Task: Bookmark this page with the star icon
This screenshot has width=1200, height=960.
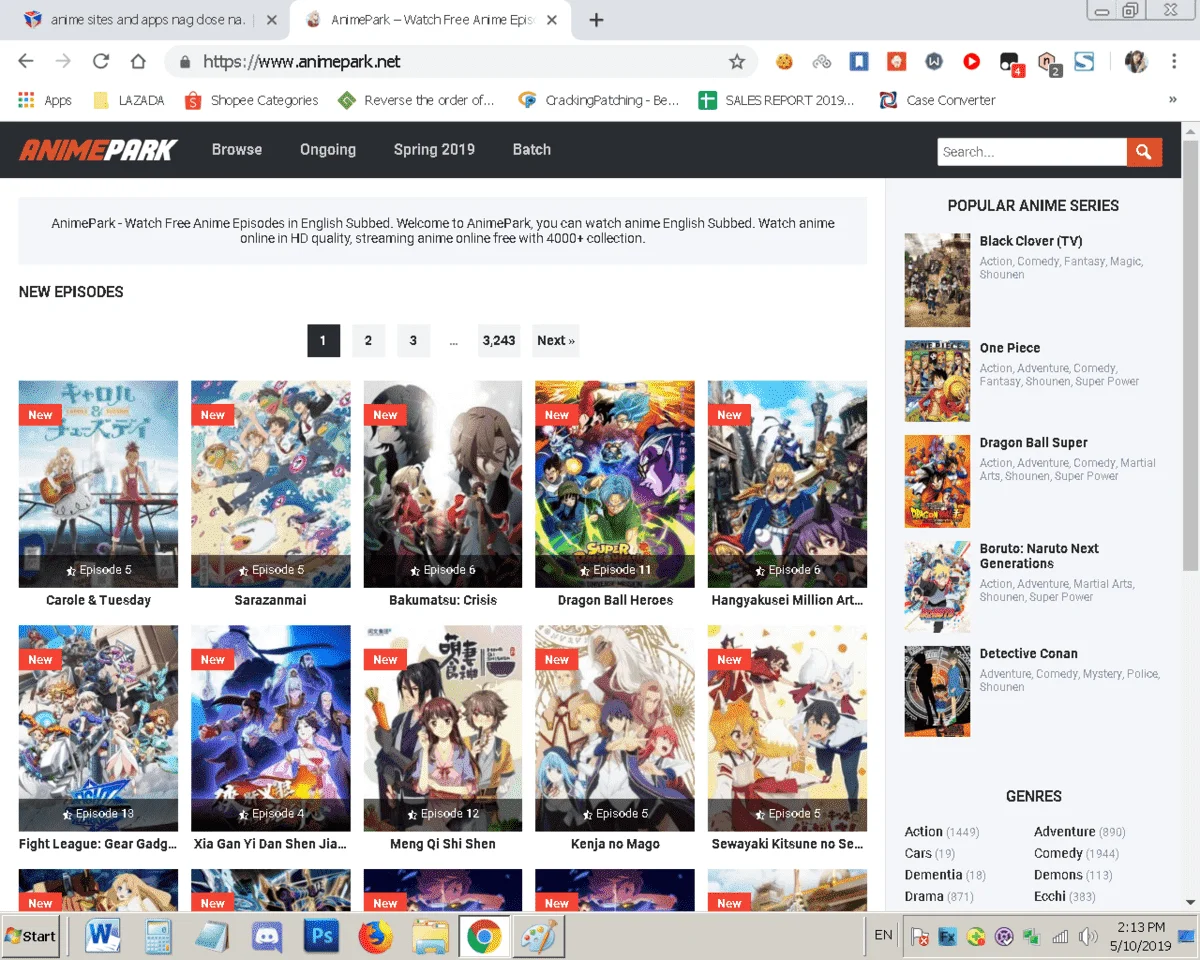Action: tap(737, 62)
